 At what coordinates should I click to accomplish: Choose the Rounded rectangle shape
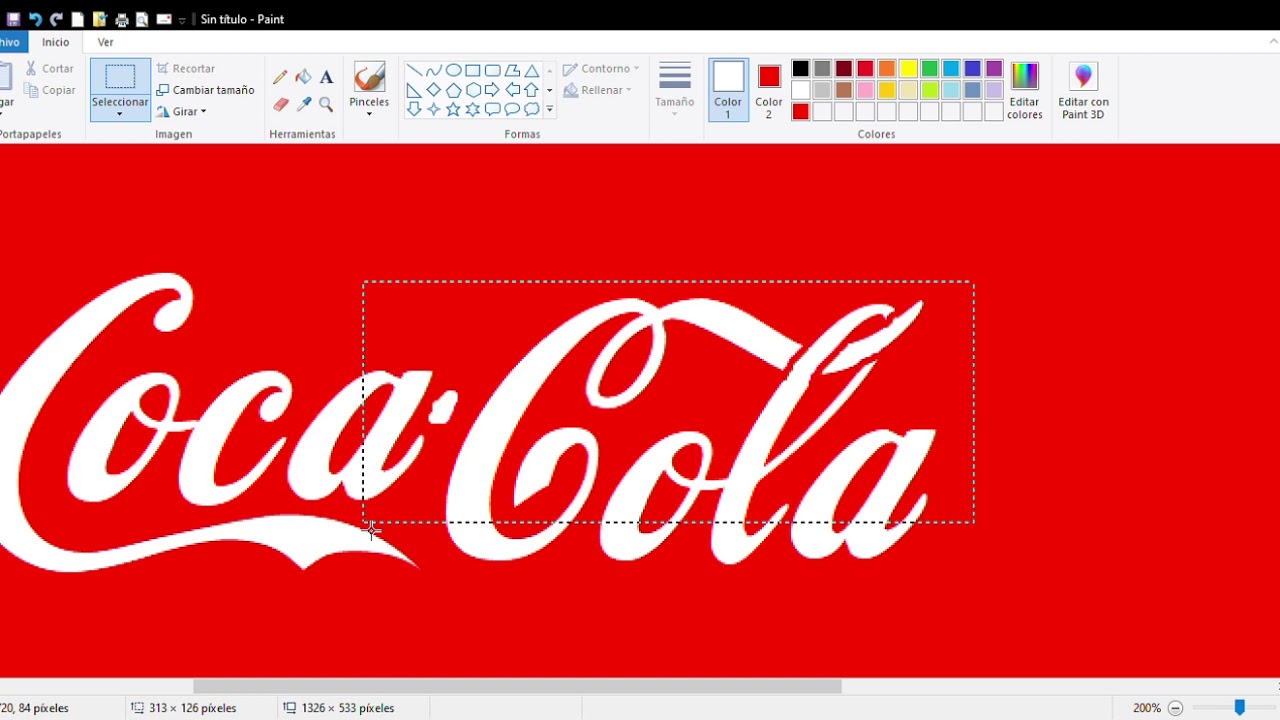[492, 71]
